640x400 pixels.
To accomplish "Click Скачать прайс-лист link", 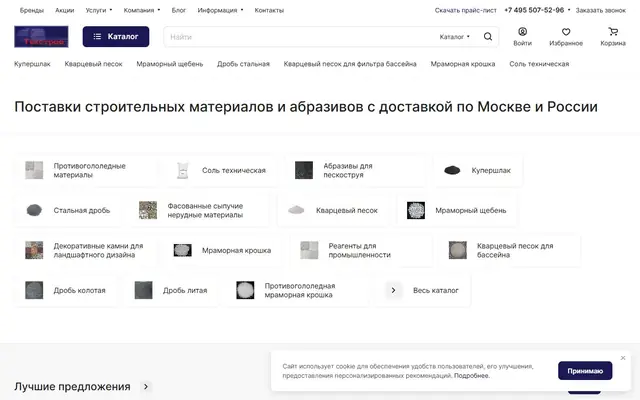I will pyautogui.click(x=465, y=10).
